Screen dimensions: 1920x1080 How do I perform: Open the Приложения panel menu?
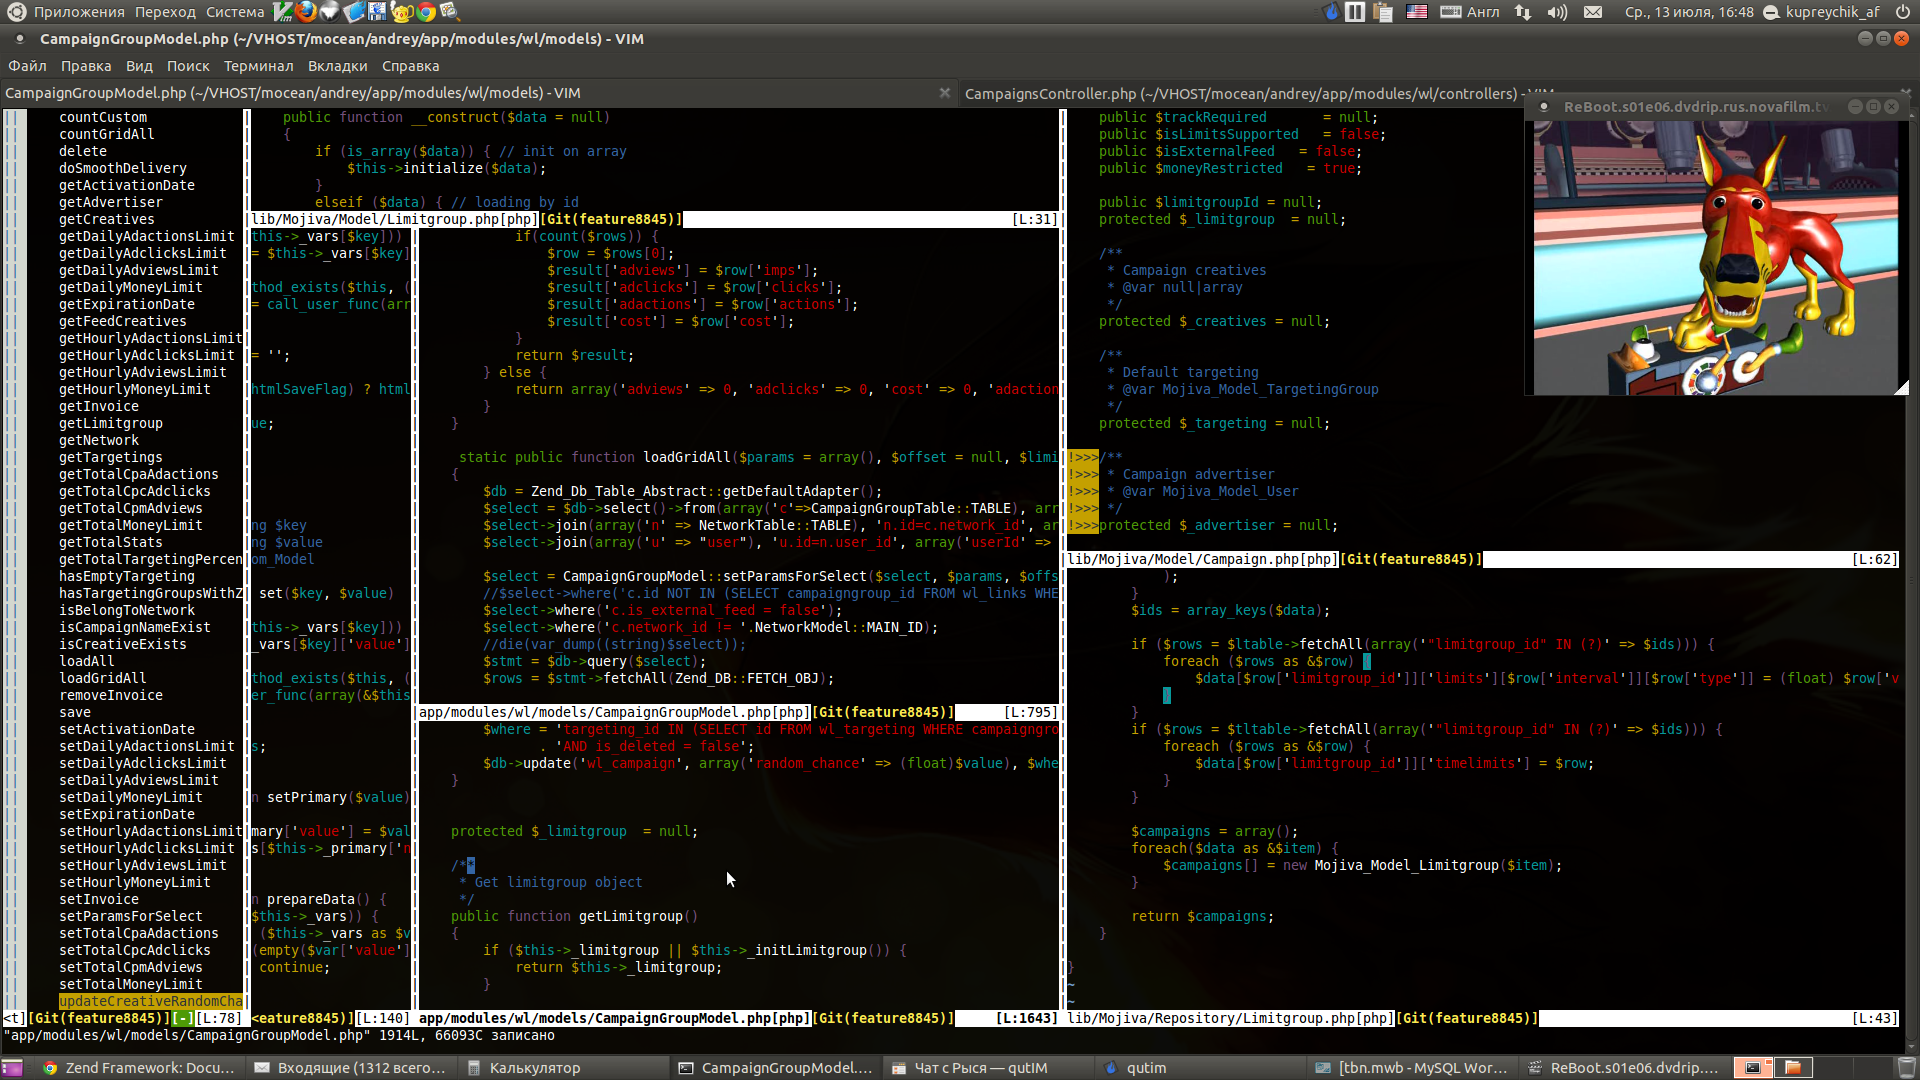click(79, 12)
